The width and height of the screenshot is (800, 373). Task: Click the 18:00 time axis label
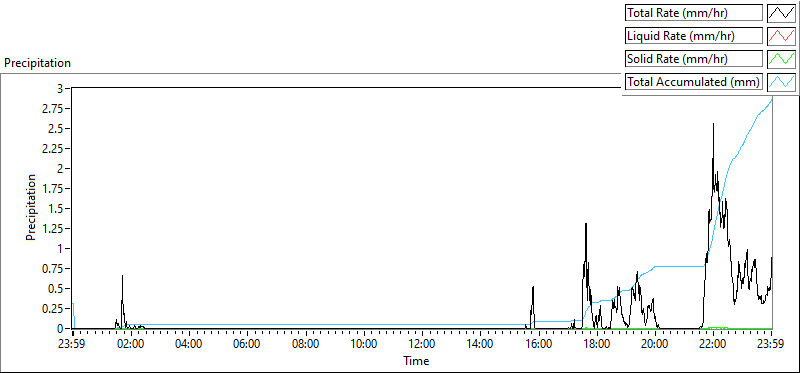click(597, 343)
